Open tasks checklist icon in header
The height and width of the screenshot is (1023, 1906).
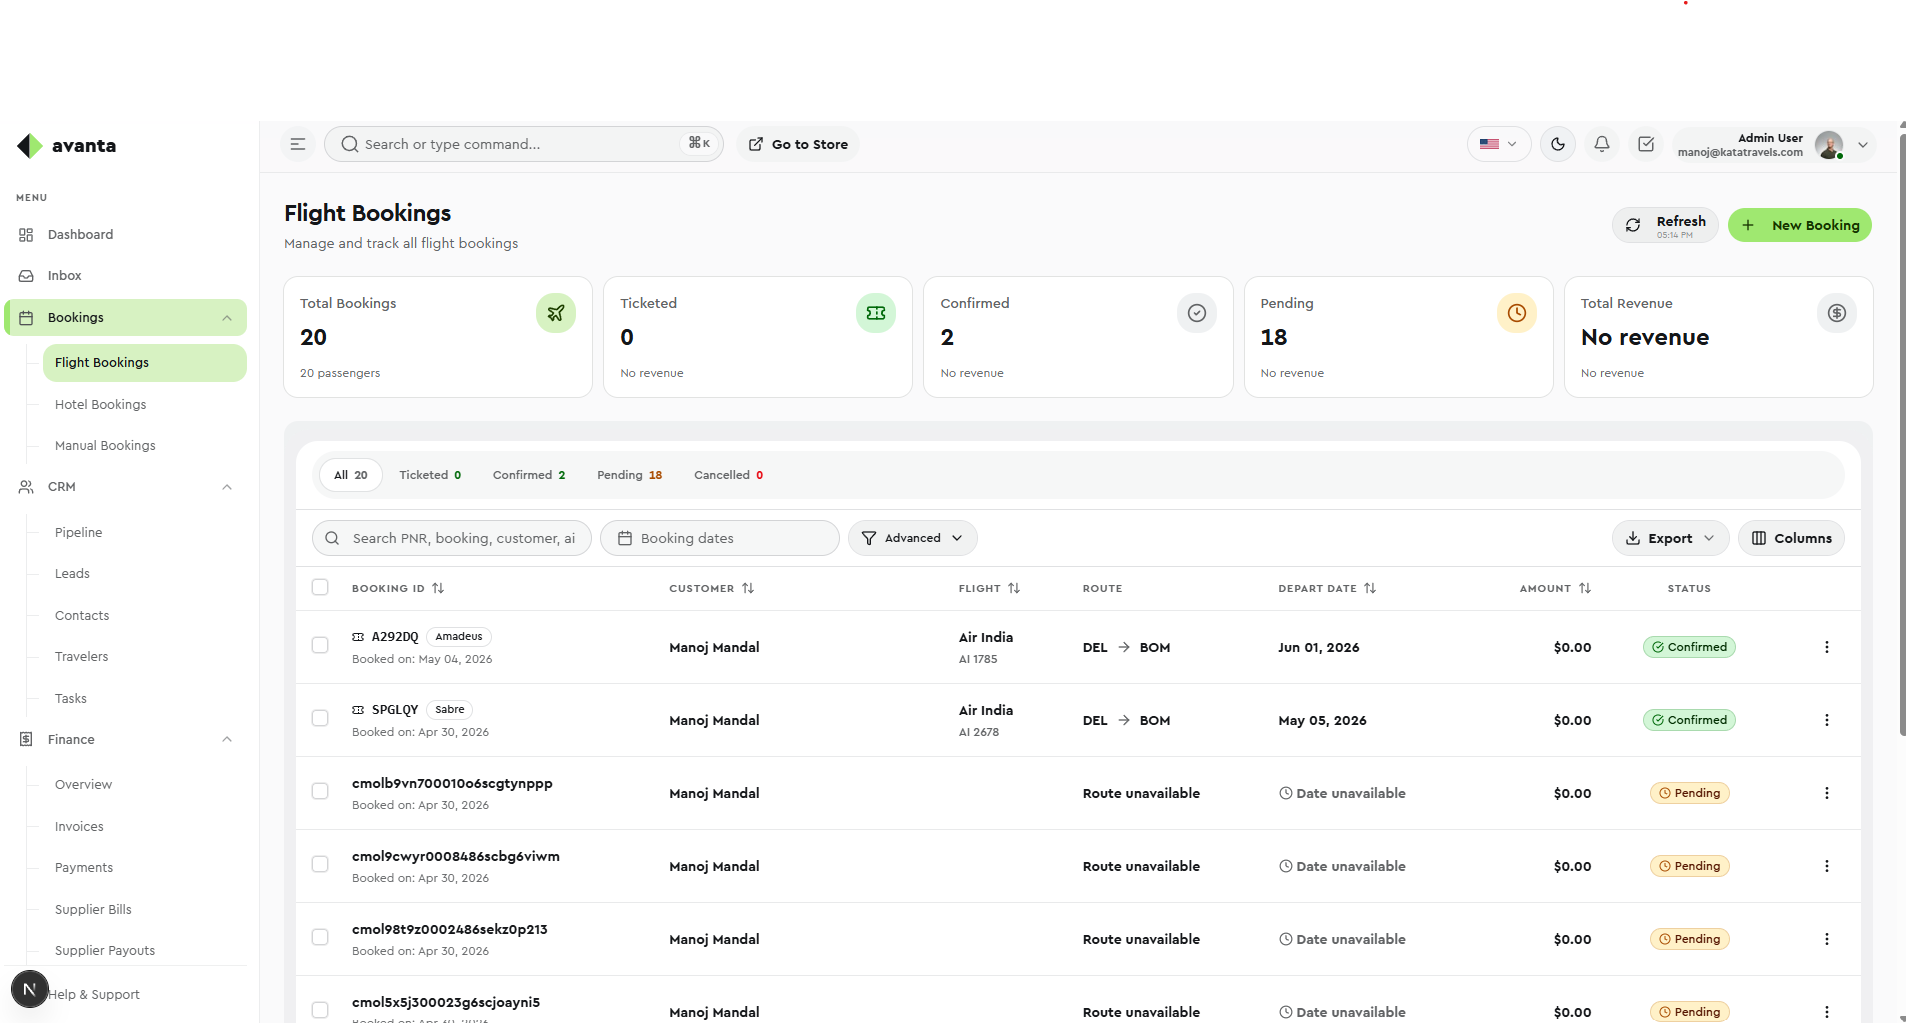tap(1646, 144)
